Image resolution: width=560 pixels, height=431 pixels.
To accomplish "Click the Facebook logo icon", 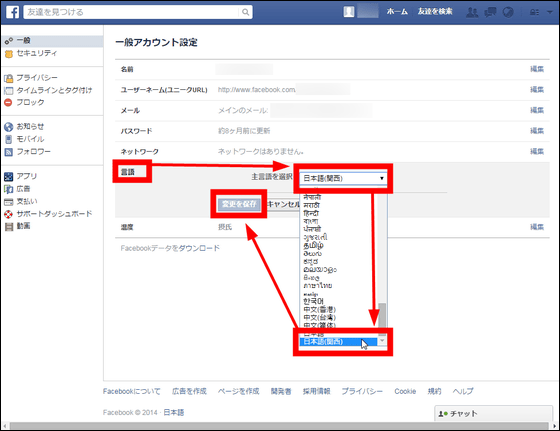I will click(12, 12).
